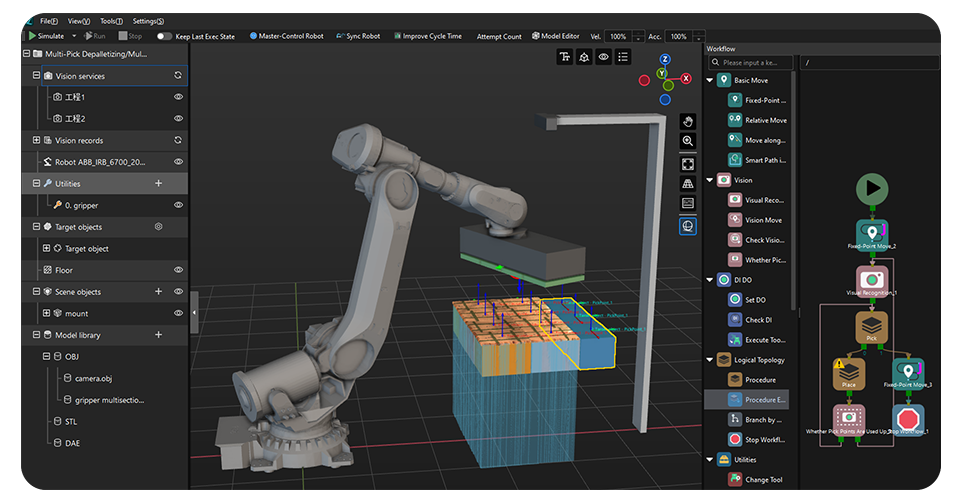Select the pan hand tool in viewport

pyautogui.click(x=688, y=120)
